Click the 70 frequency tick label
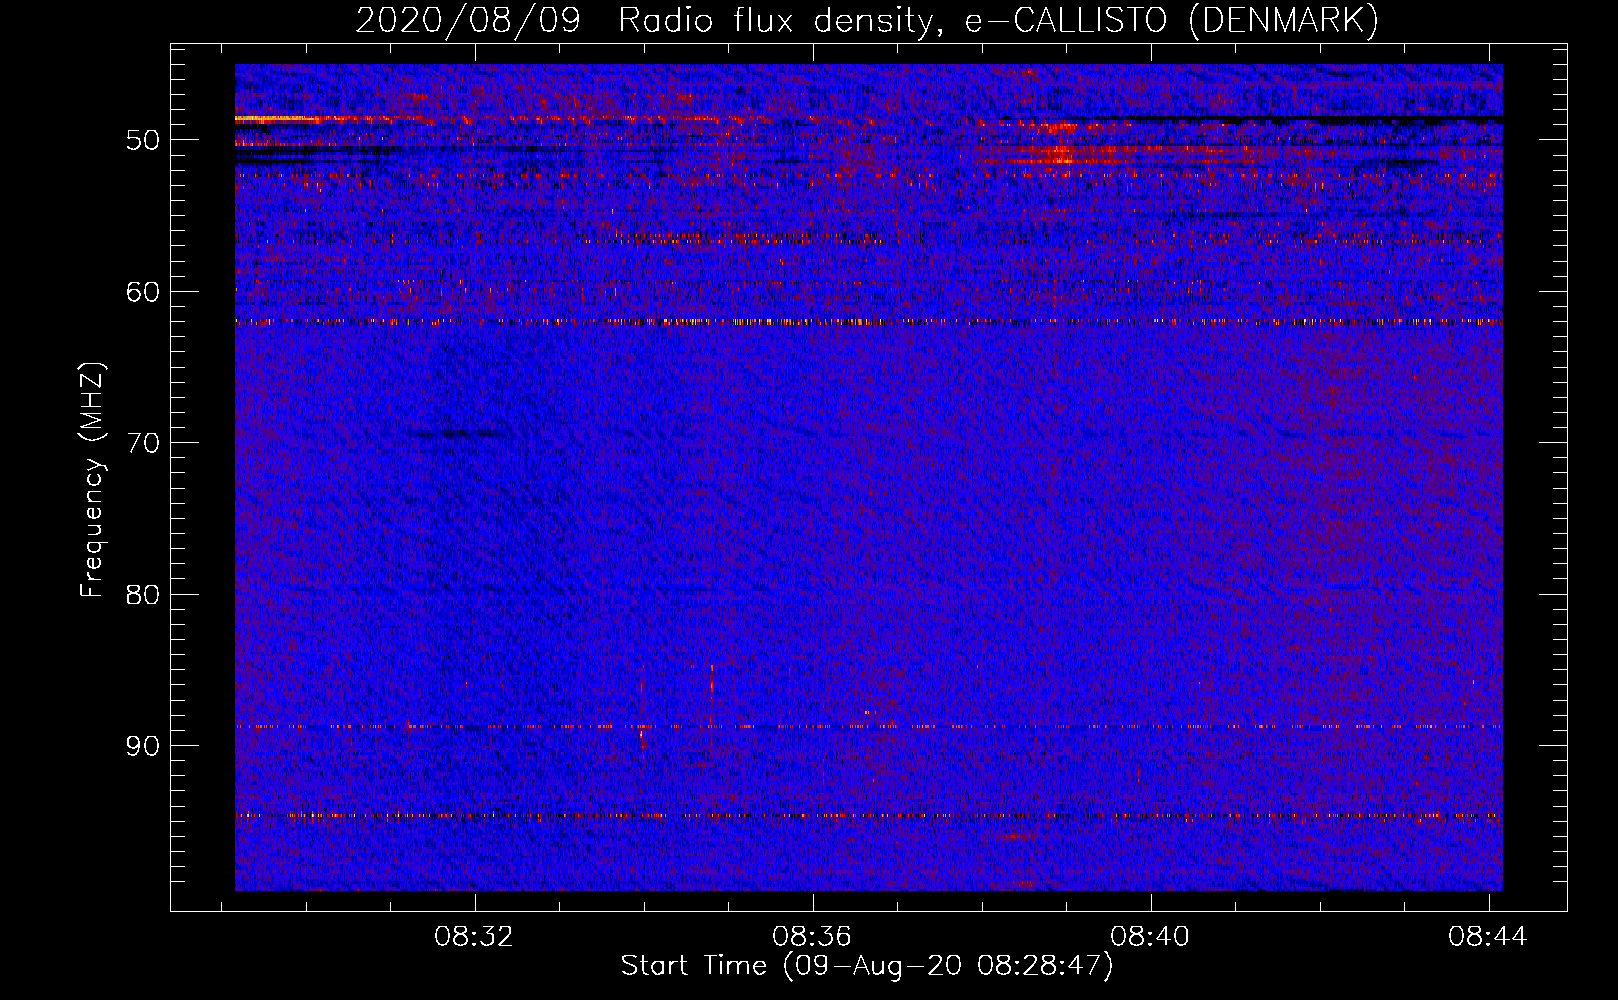The width and height of the screenshot is (1618, 1000). click(142, 443)
